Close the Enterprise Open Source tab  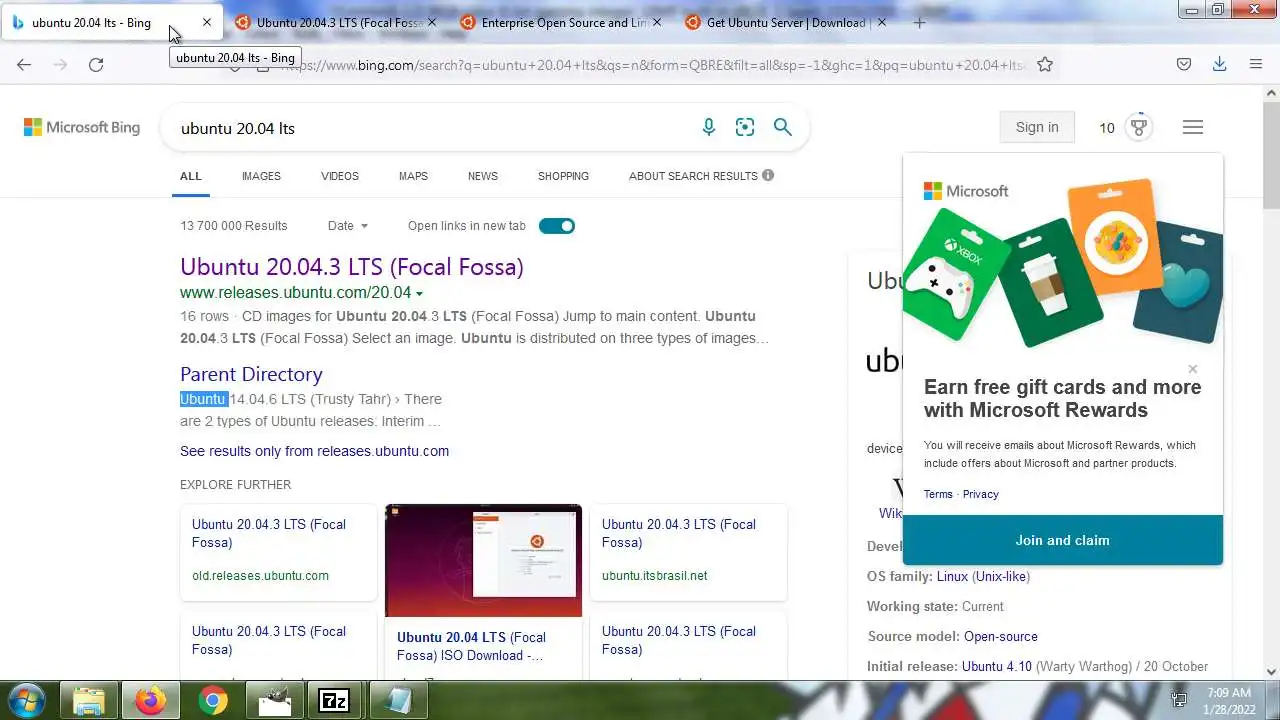657,22
